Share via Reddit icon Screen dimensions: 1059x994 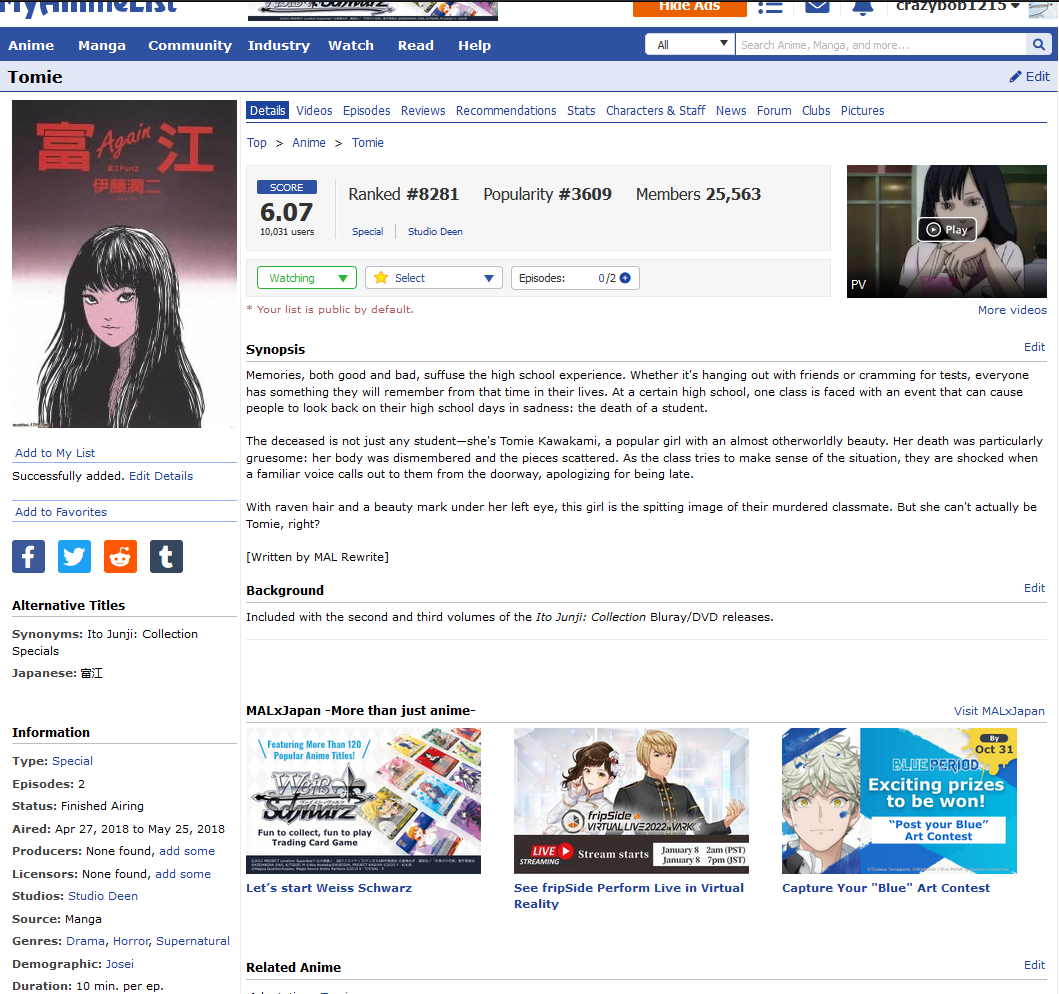coord(120,556)
